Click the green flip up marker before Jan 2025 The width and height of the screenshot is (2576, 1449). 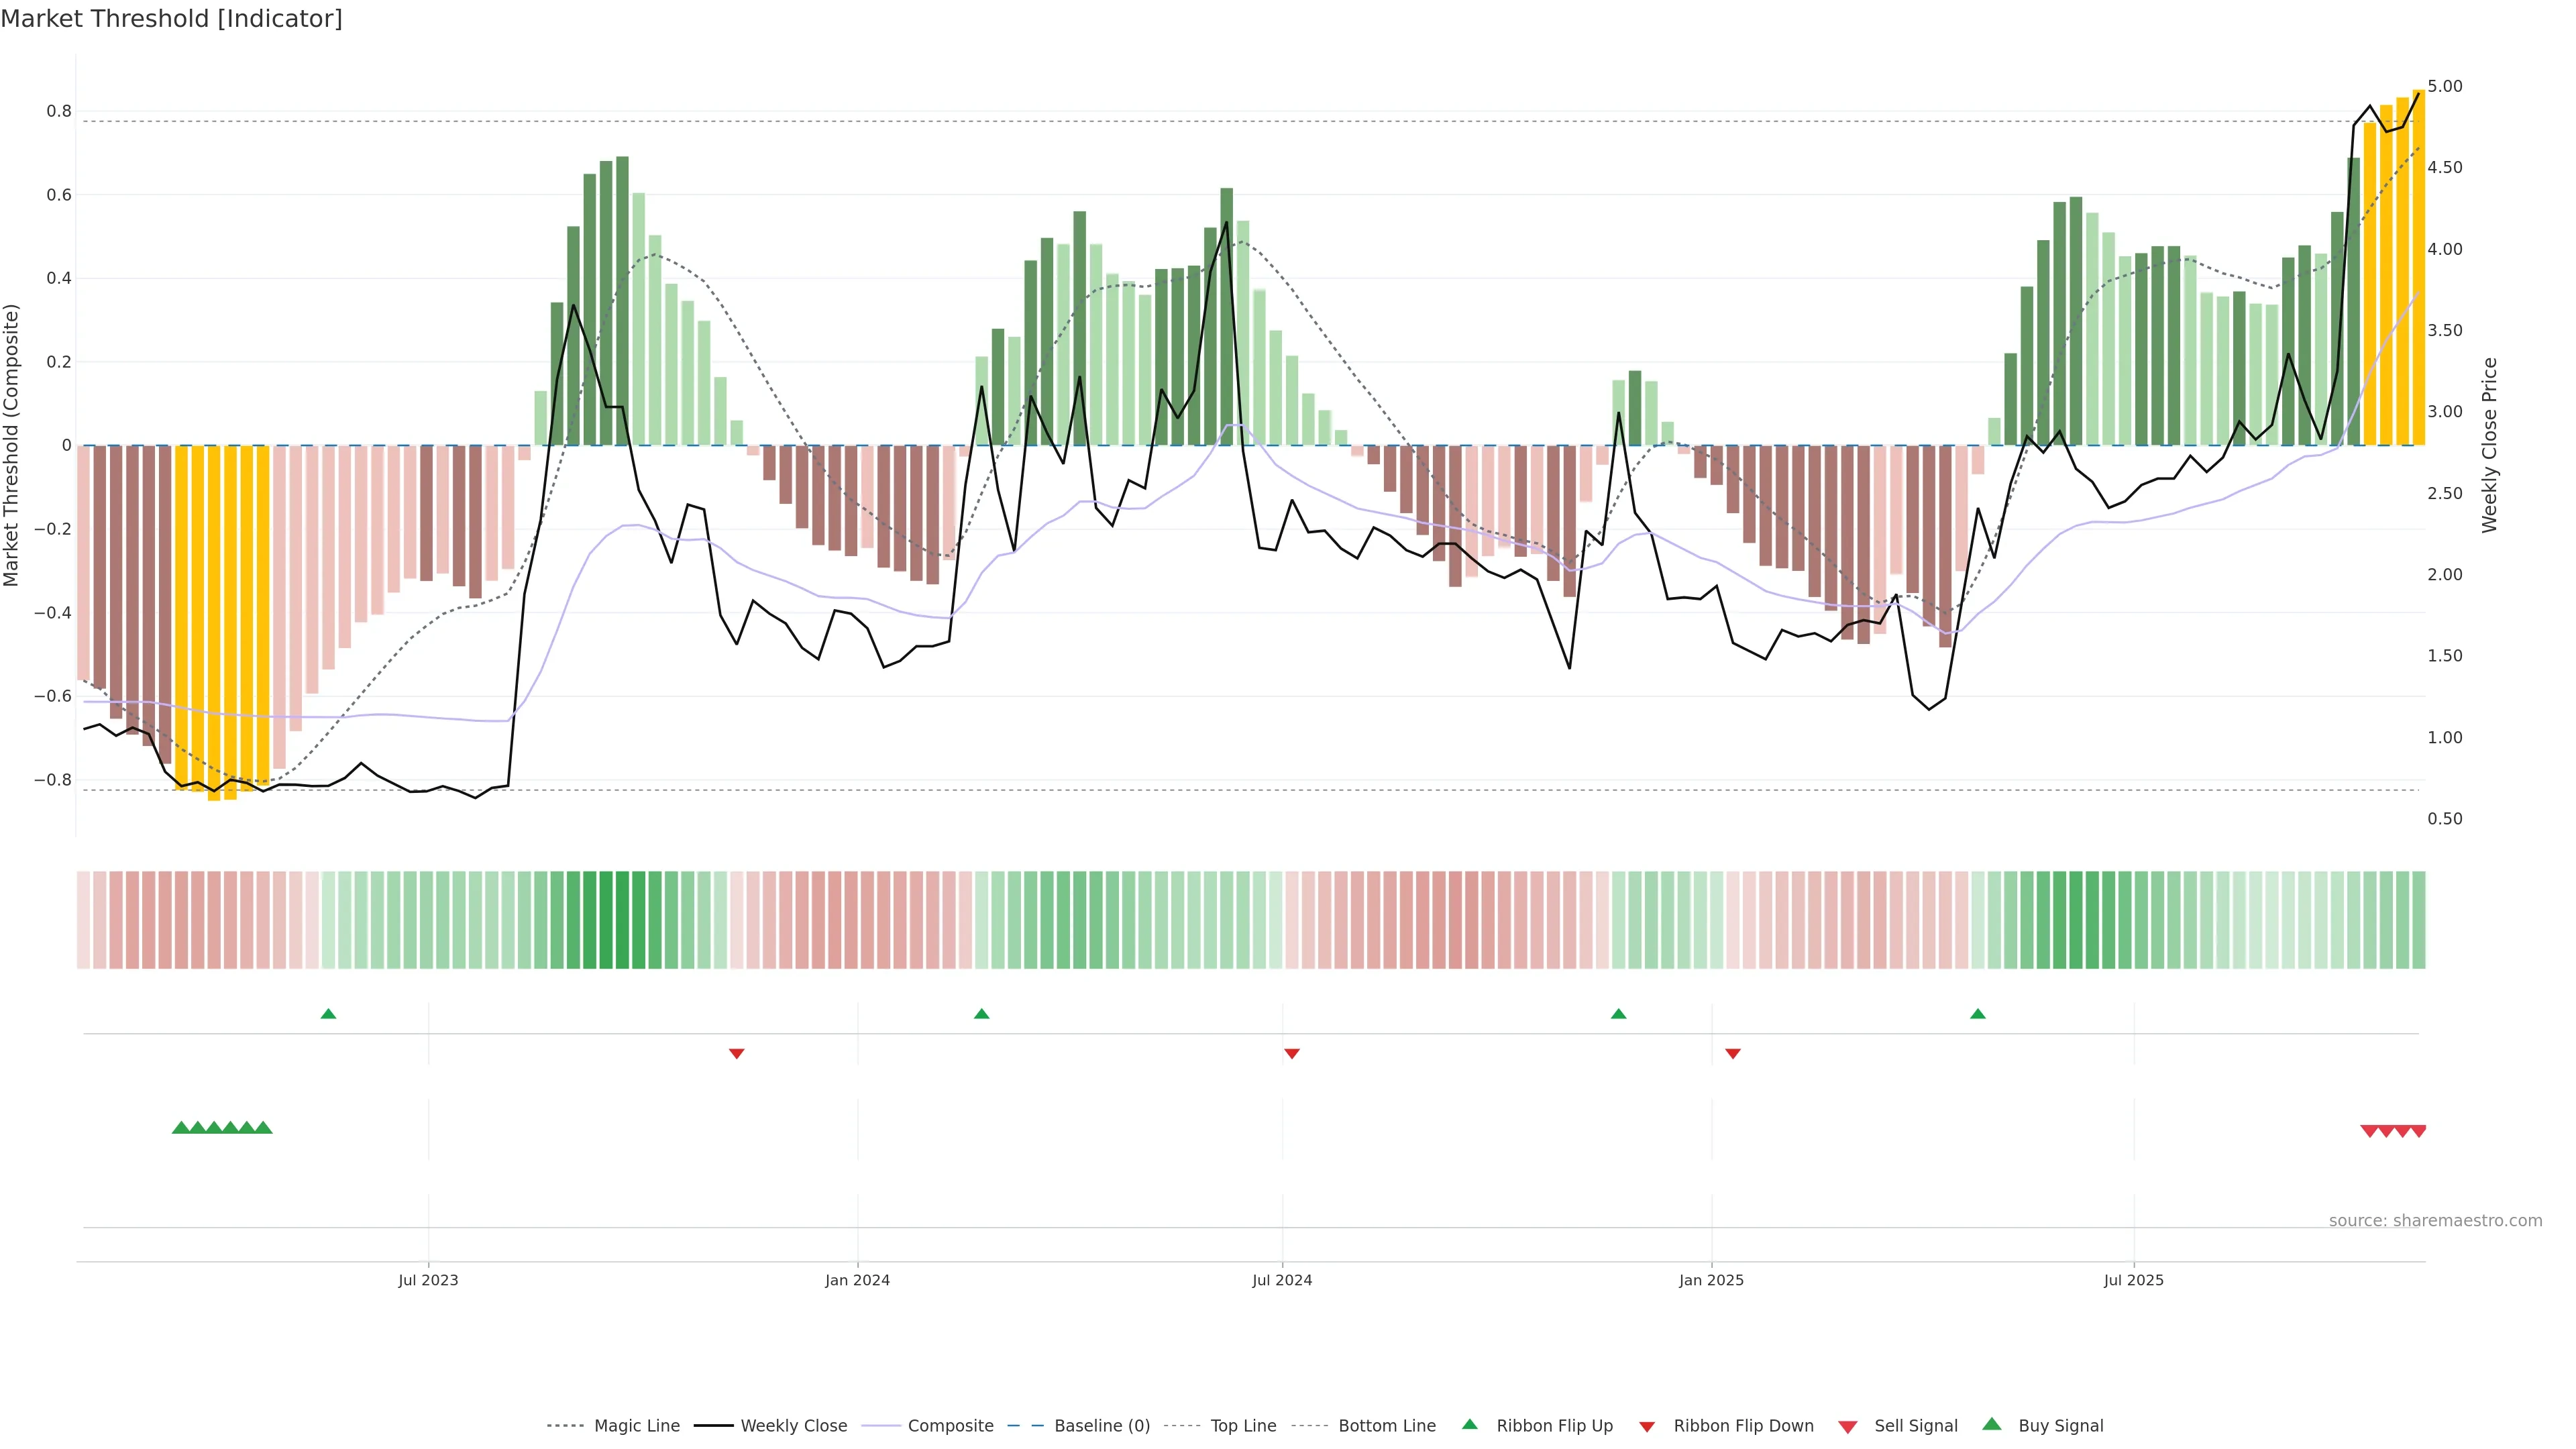point(1618,1014)
